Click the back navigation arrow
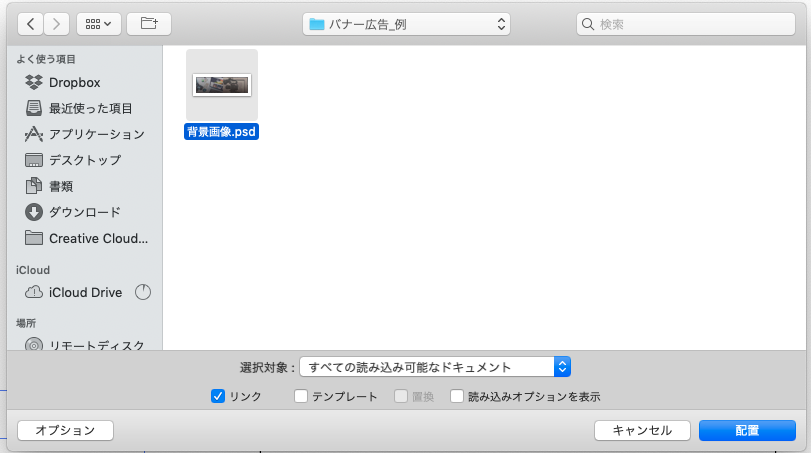811x453 pixels. coord(30,22)
